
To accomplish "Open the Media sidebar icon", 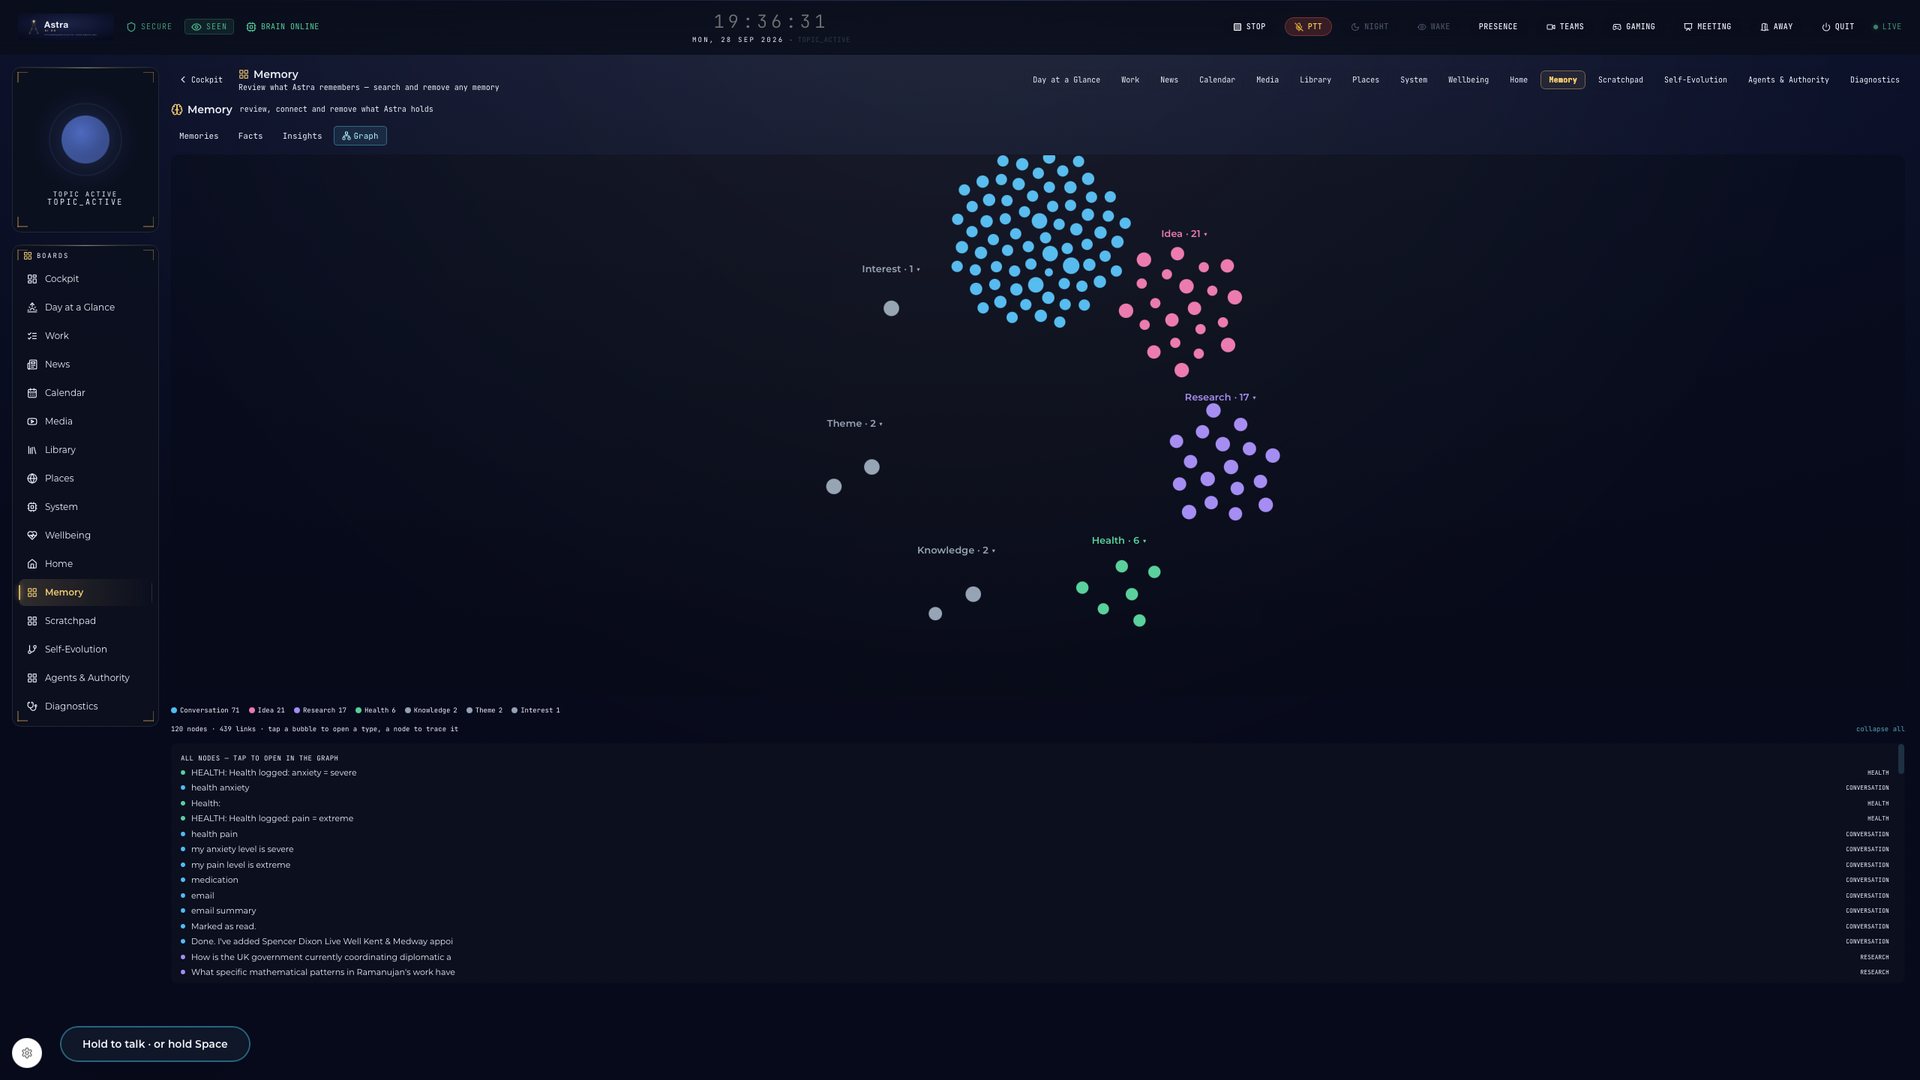I will coord(32,422).
